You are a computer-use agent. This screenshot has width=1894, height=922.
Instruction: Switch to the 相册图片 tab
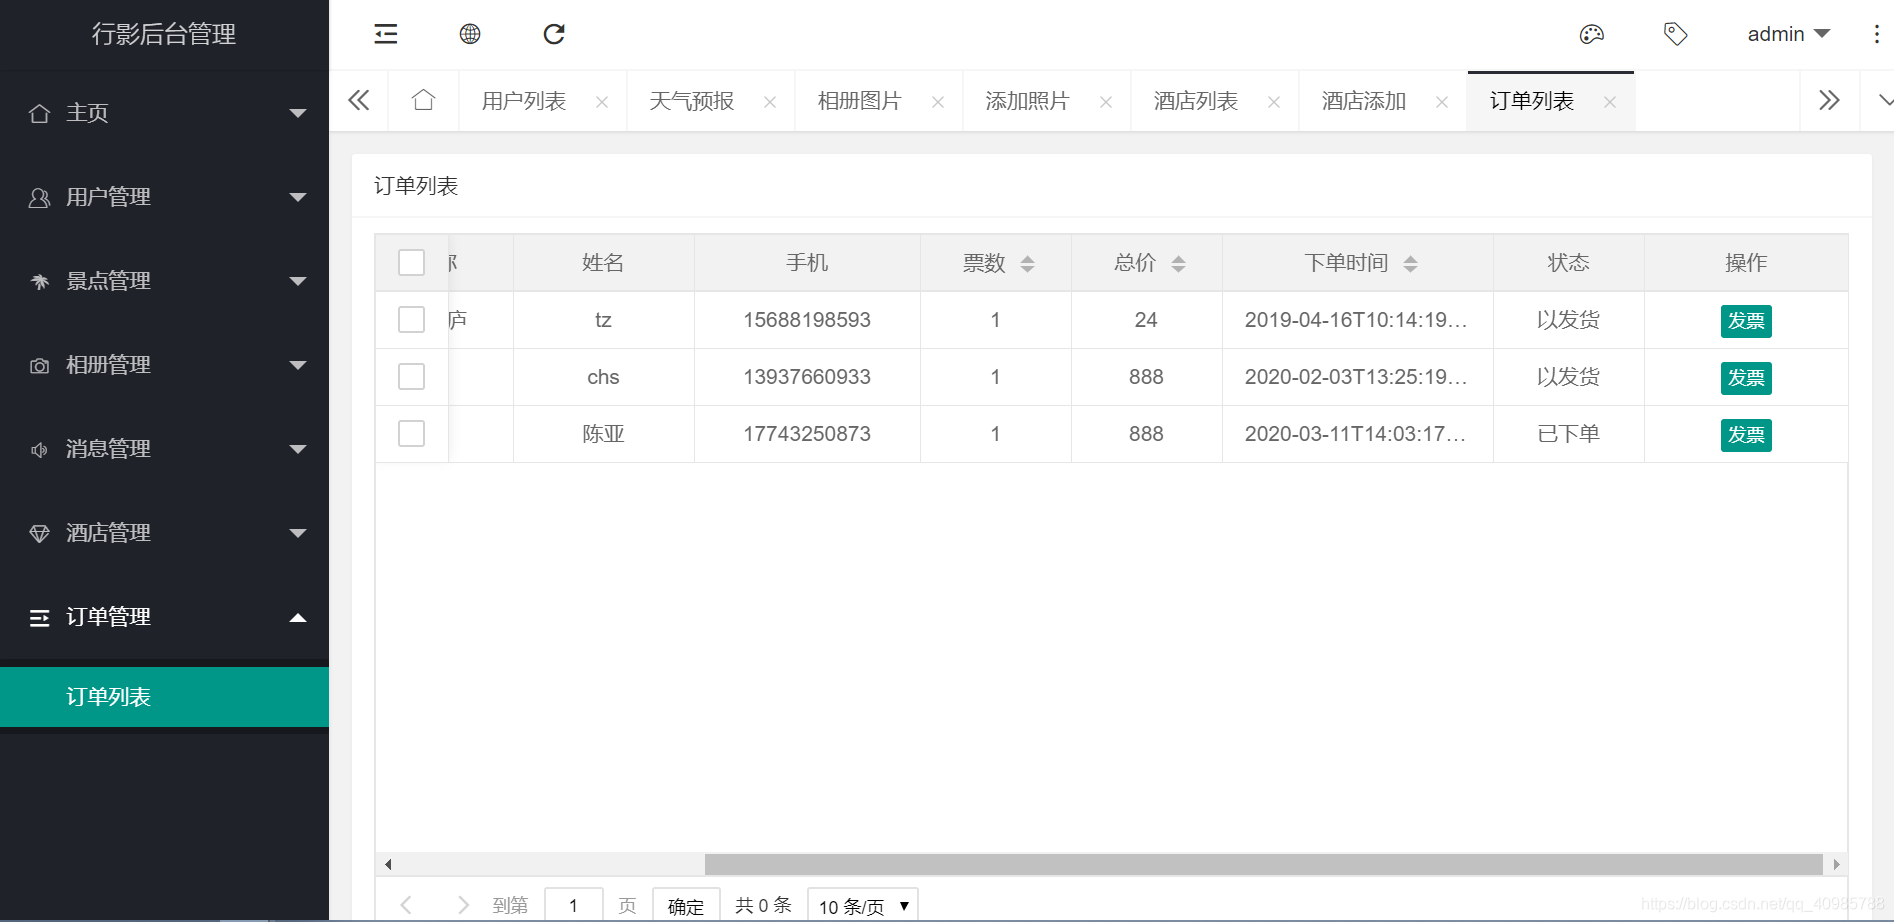pos(860,101)
